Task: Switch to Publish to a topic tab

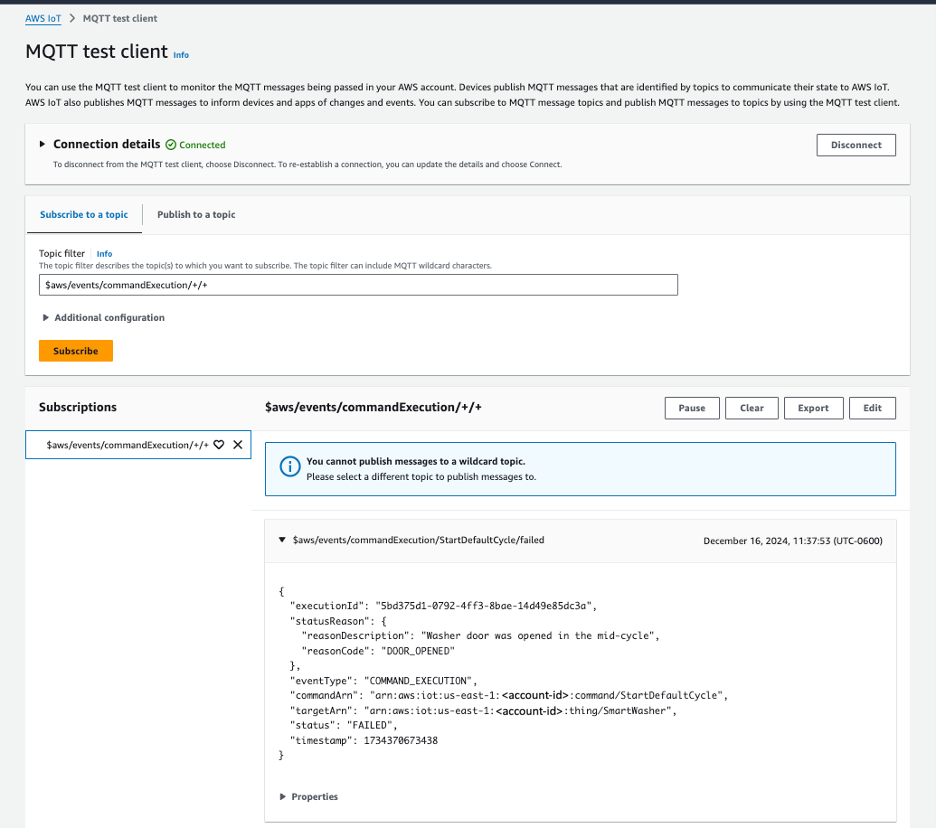Action: (x=196, y=214)
